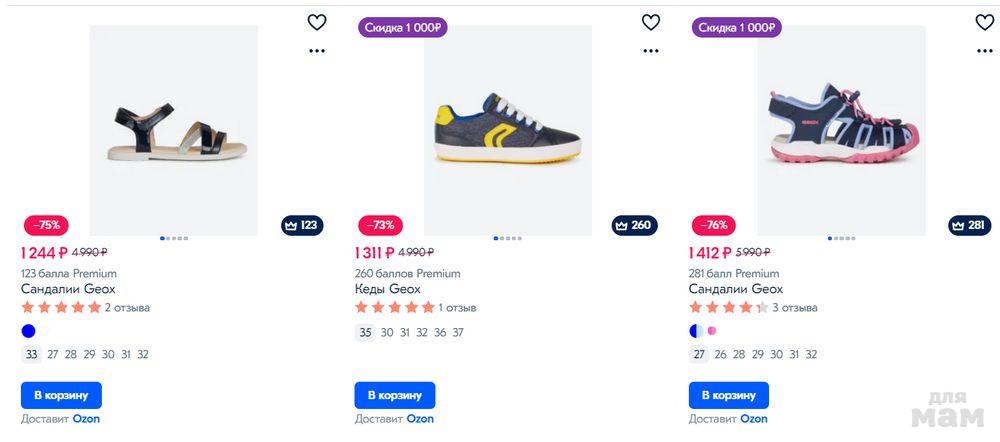Screen dimensions: 1000x442
Task: Open three-dots menu on third product card
Action: pyautogui.click(x=984, y=50)
